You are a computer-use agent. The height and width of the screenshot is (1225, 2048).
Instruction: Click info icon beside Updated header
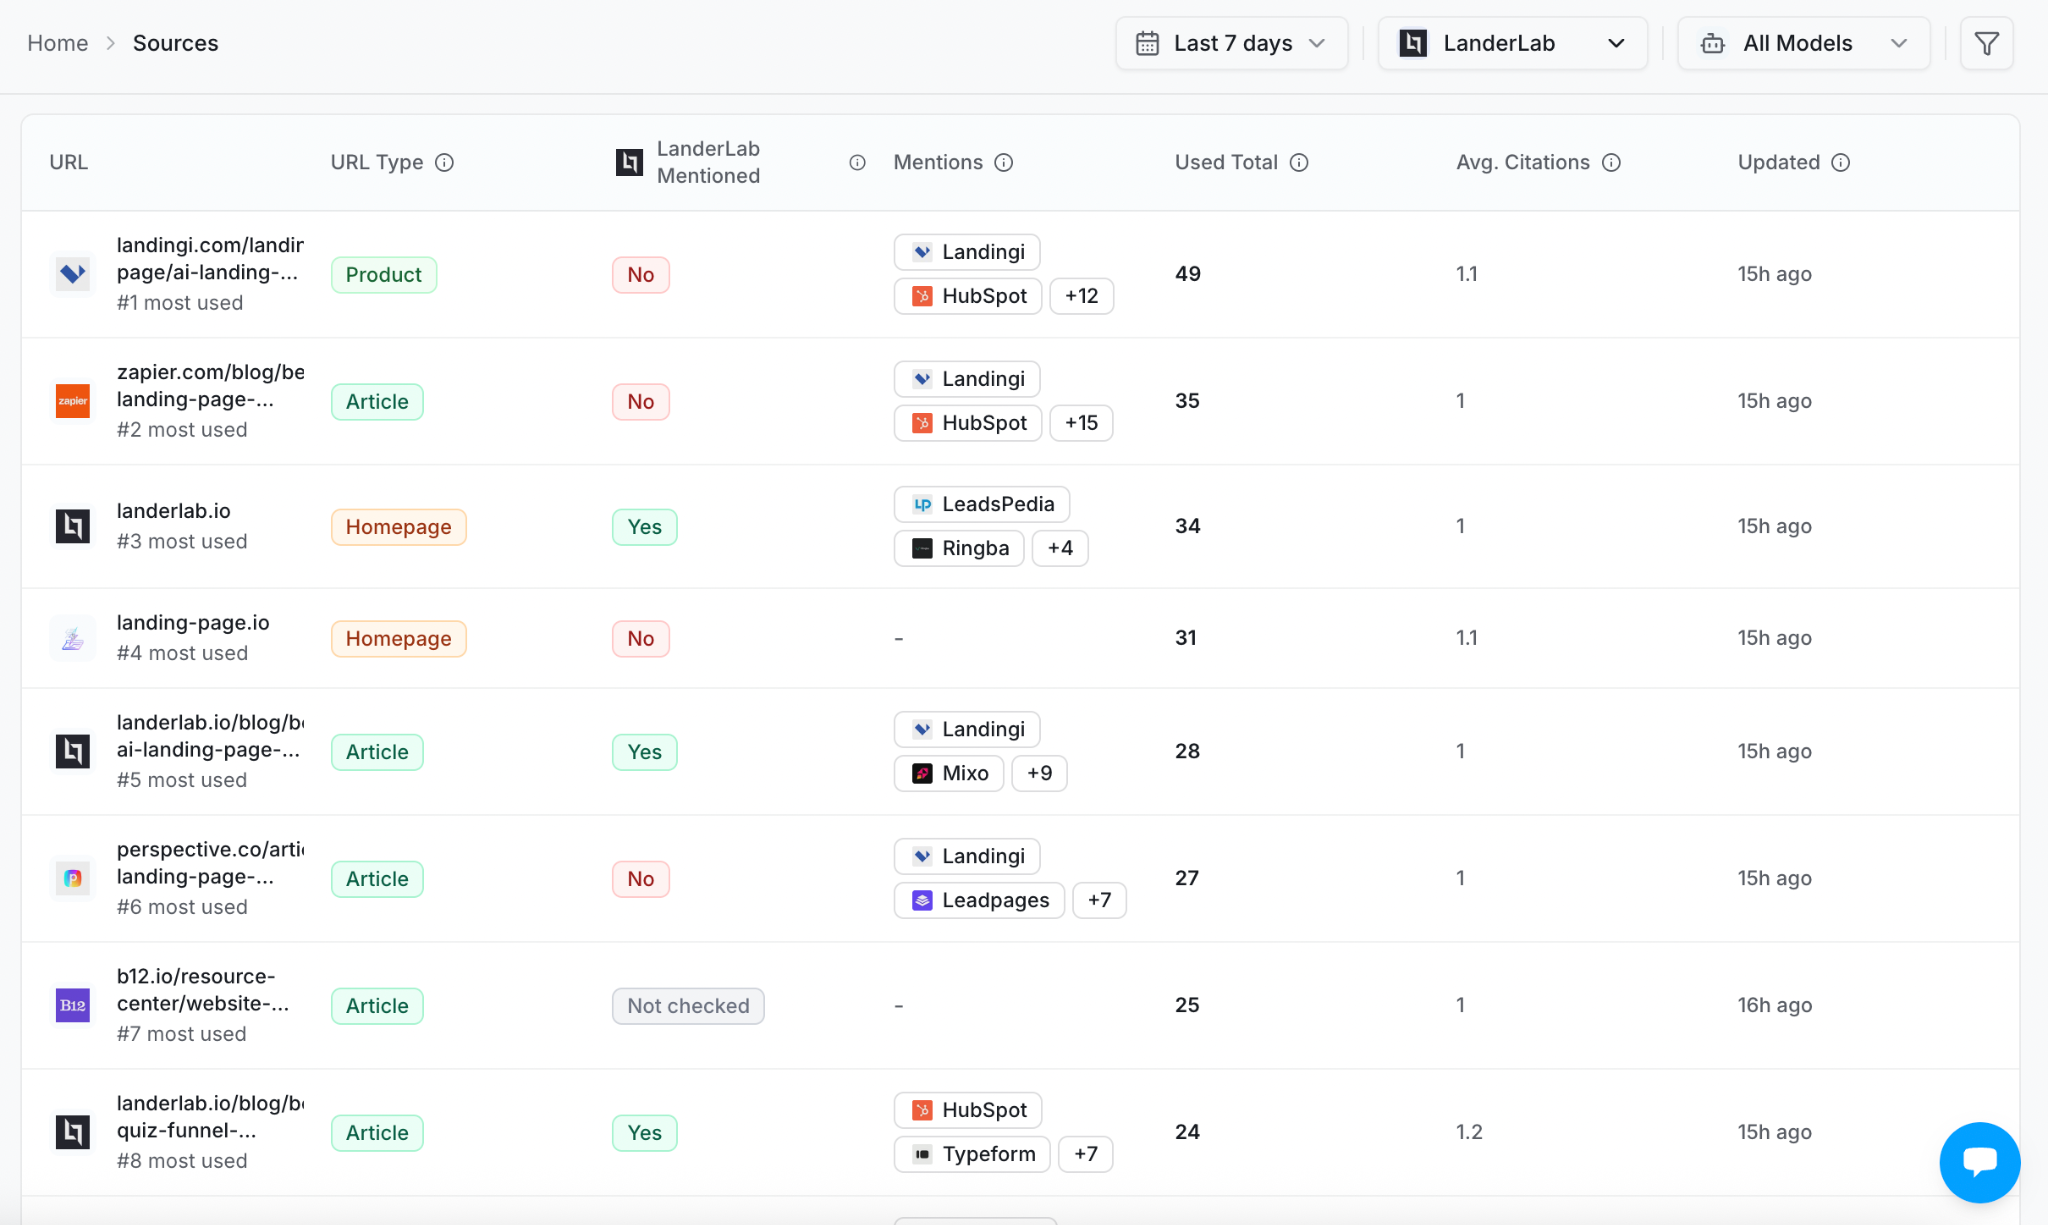pyautogui.click(x=1841, y=162)
